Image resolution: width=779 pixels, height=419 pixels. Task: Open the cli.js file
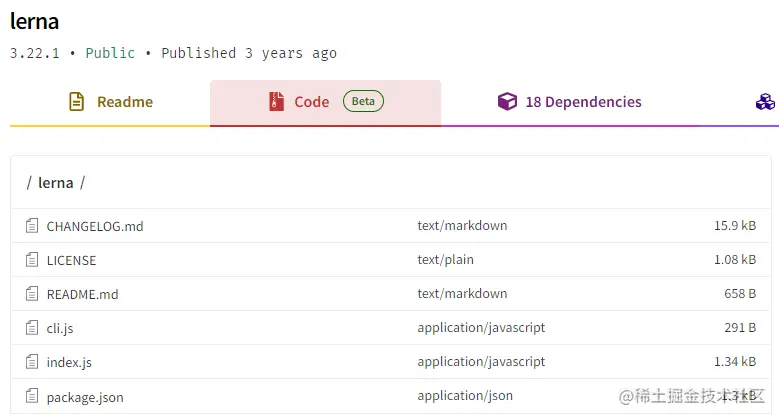tap(60, 329)
